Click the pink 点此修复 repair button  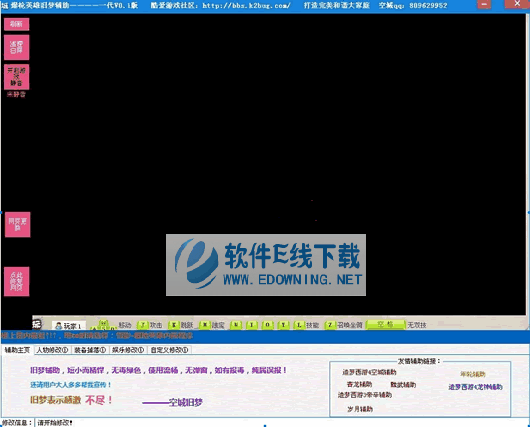pos(17,281)
